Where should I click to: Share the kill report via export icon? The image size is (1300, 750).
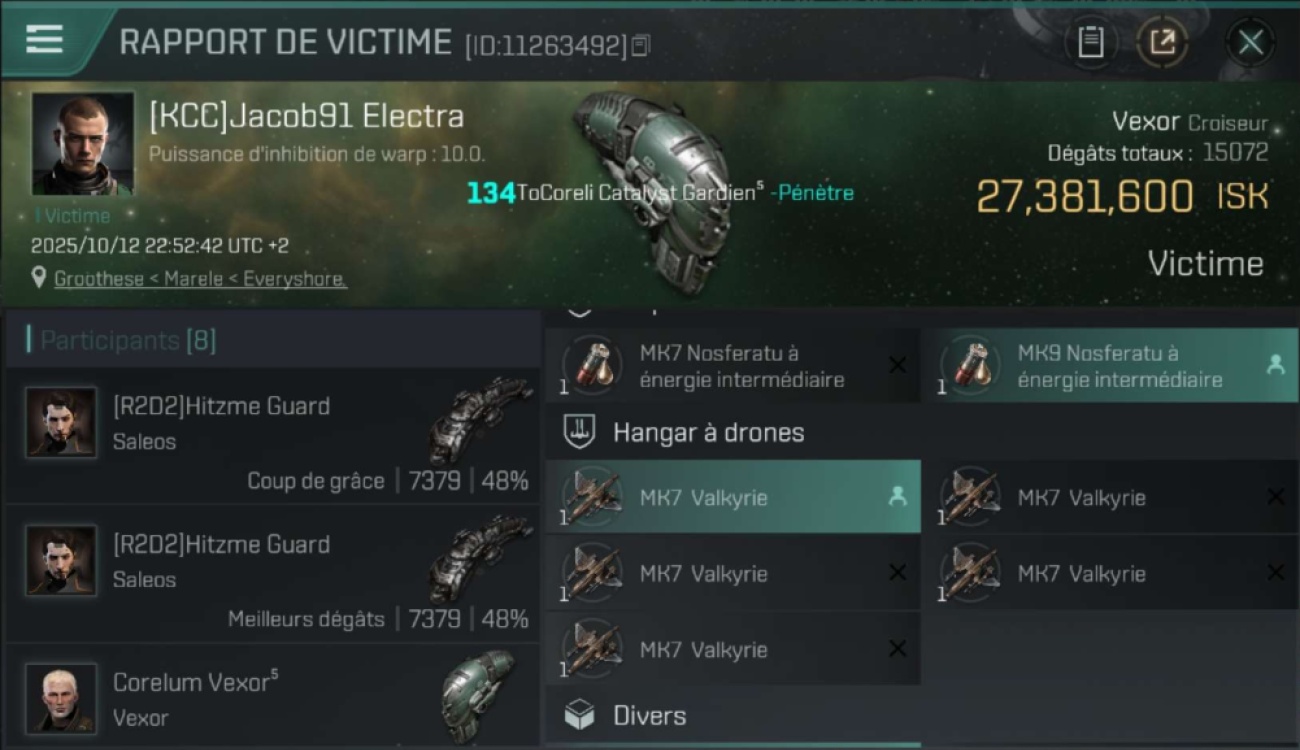tap(1162, 42)
